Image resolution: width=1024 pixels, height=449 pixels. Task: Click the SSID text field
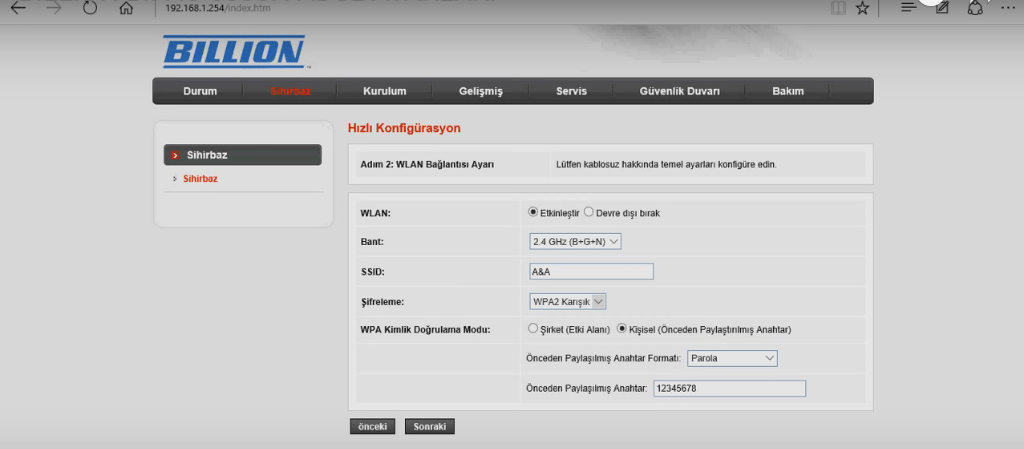[590, 271]
